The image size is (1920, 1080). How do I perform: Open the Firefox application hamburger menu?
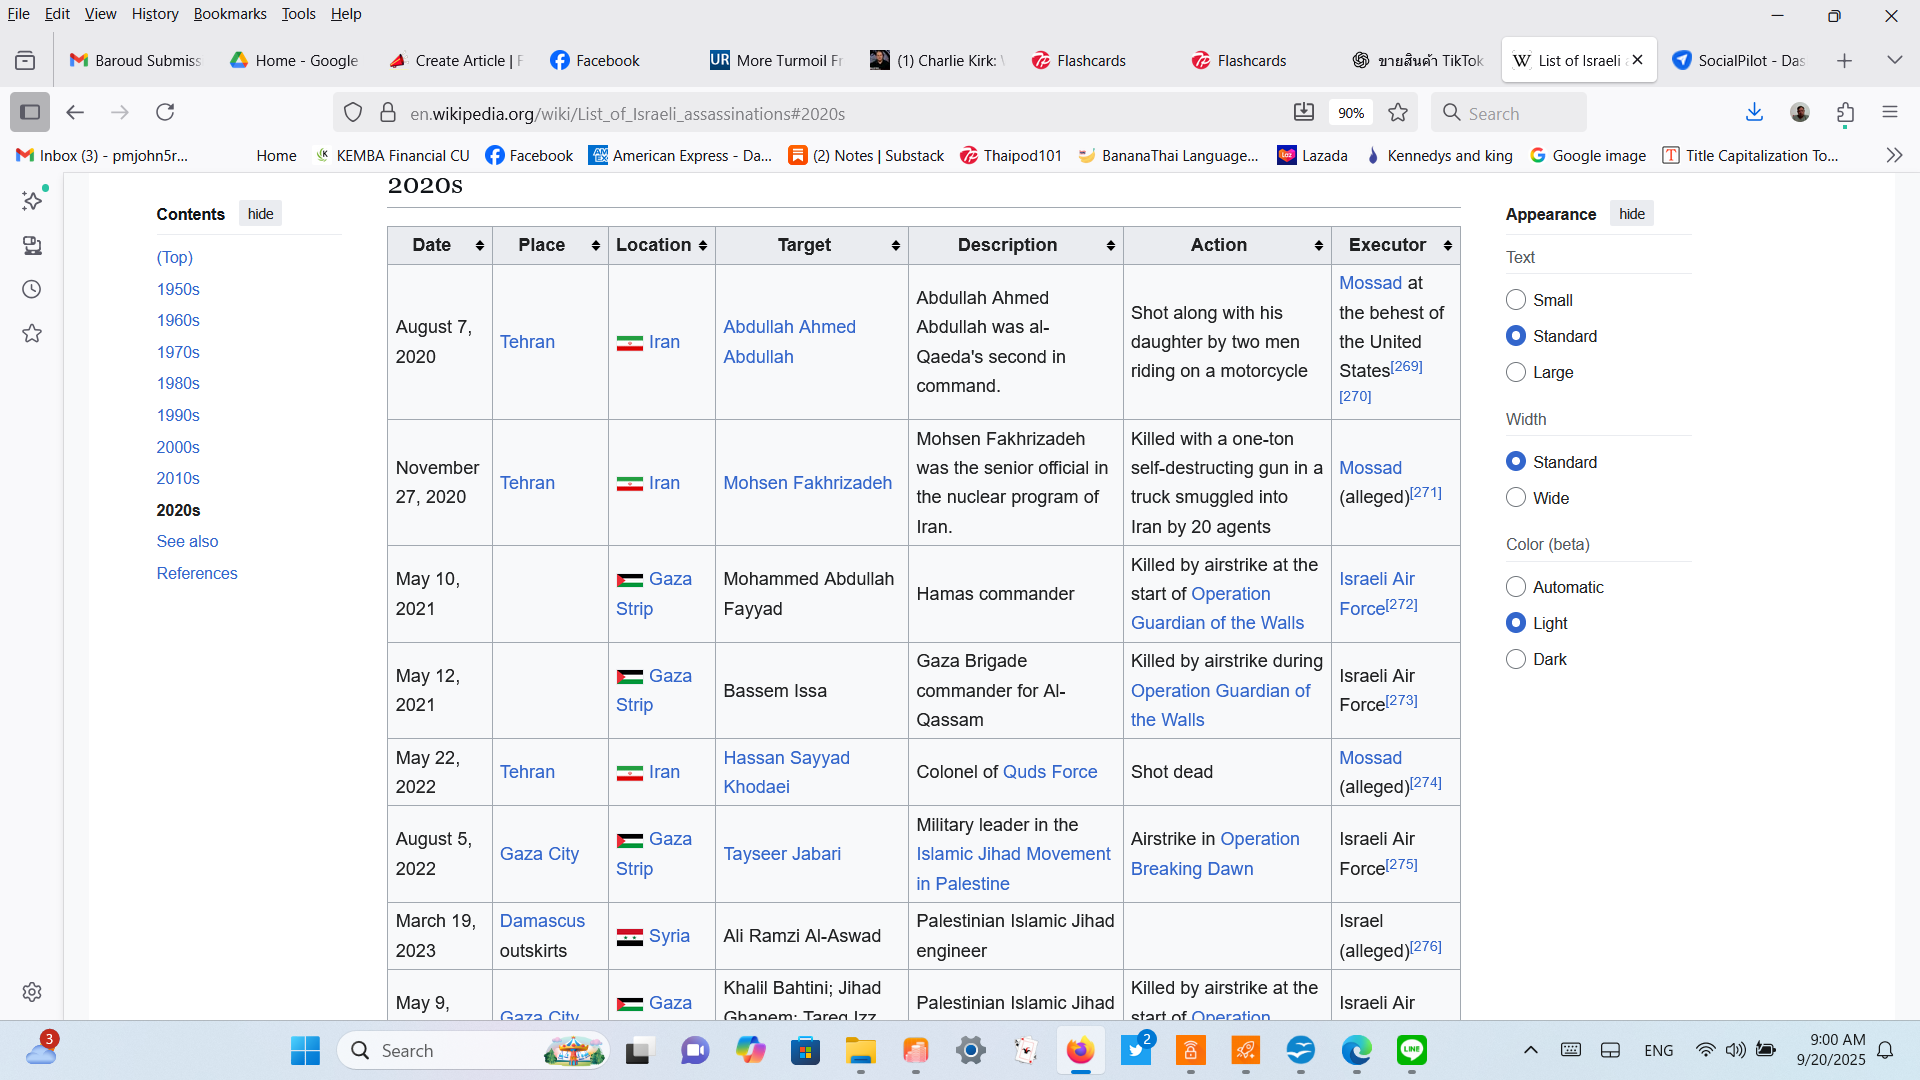point(1889,112)
